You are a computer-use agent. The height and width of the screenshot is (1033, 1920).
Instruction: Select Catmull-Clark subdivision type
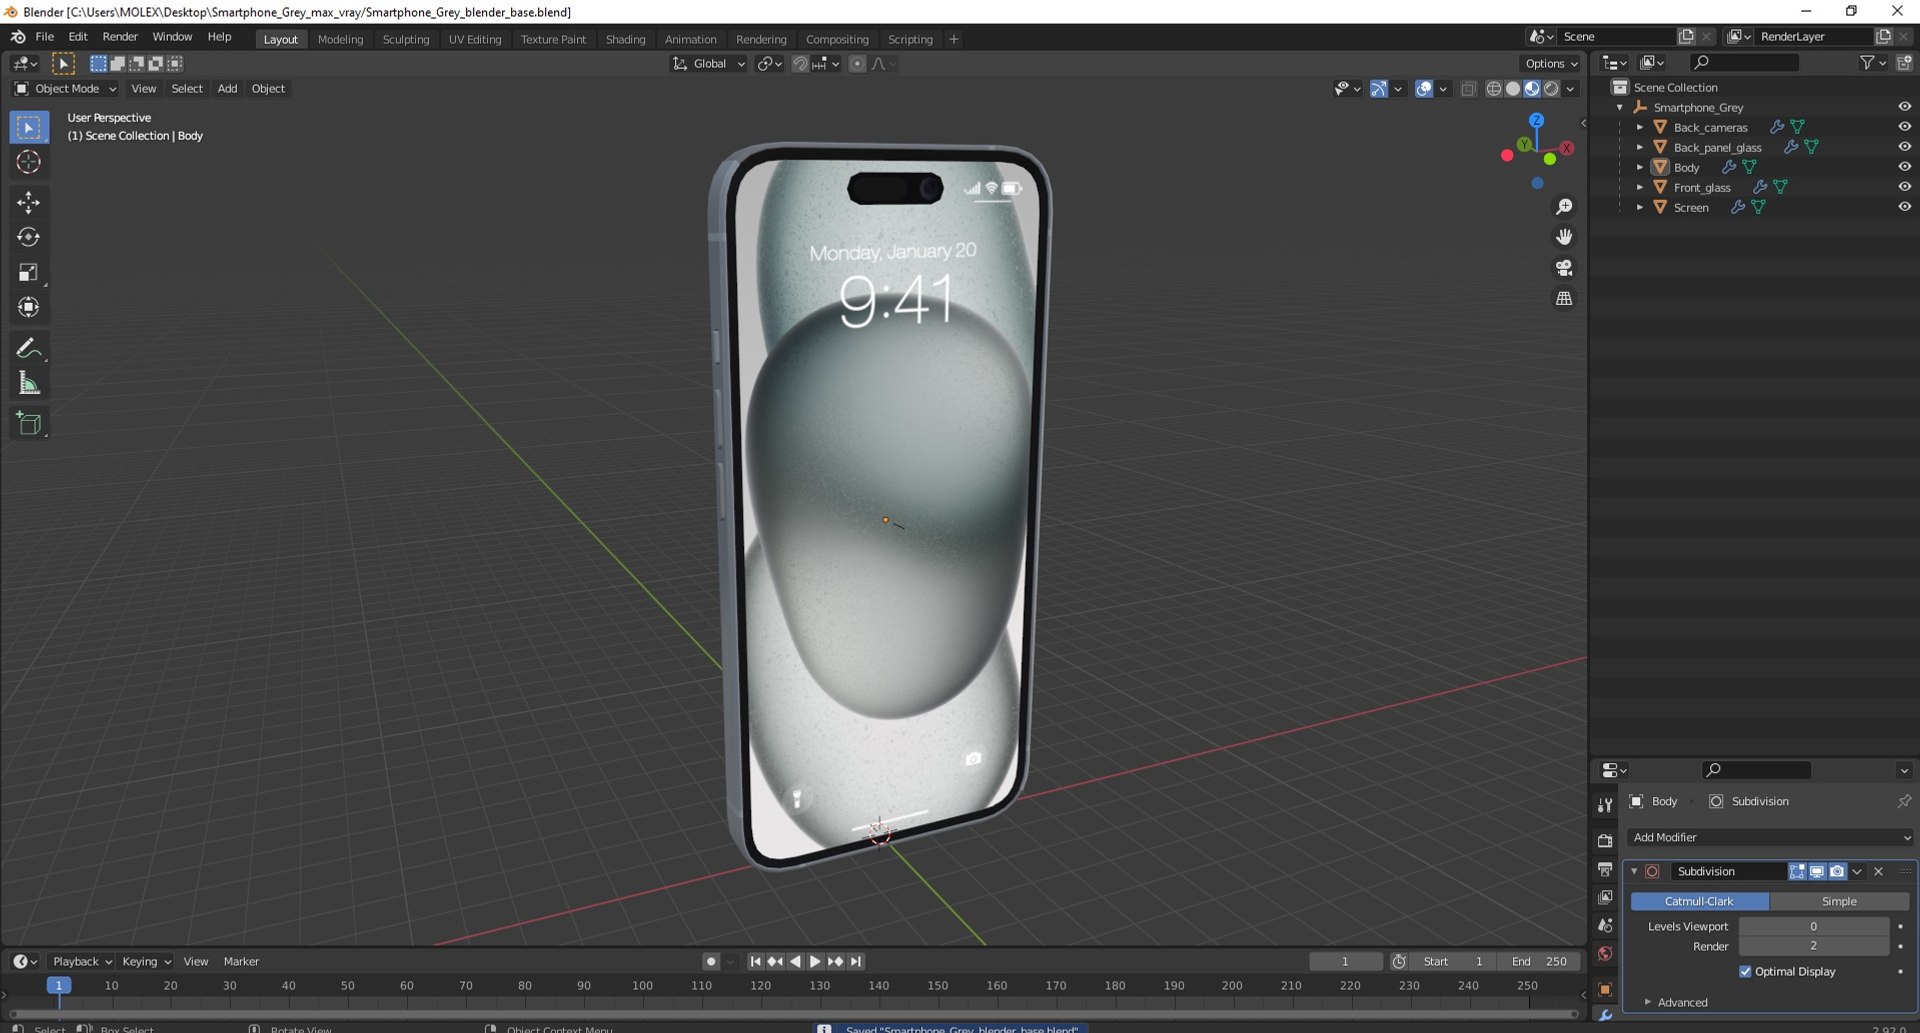click(1699, 902)
